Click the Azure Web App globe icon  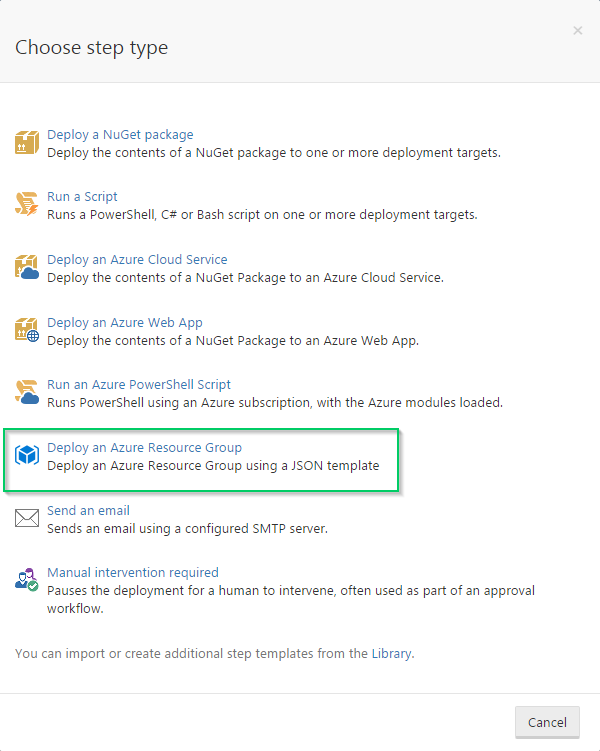point(27,330)
